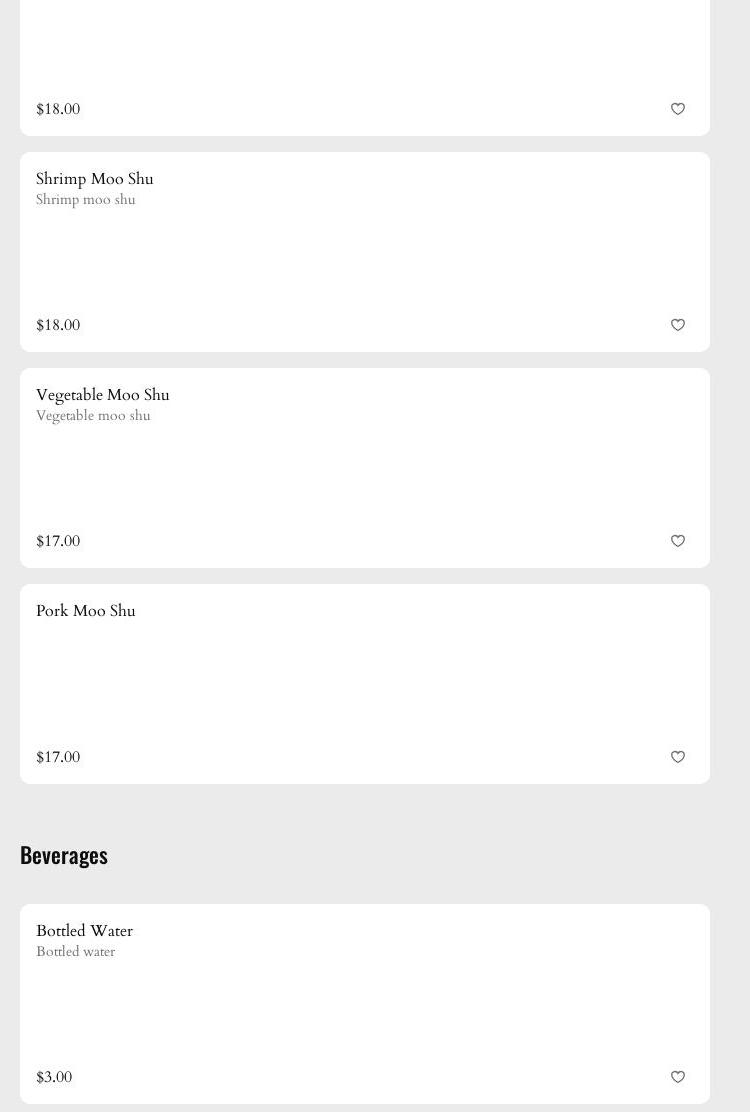Add Bottled Water to favorites
This screenshot has width=750, height=1112.
point(678,1077)
